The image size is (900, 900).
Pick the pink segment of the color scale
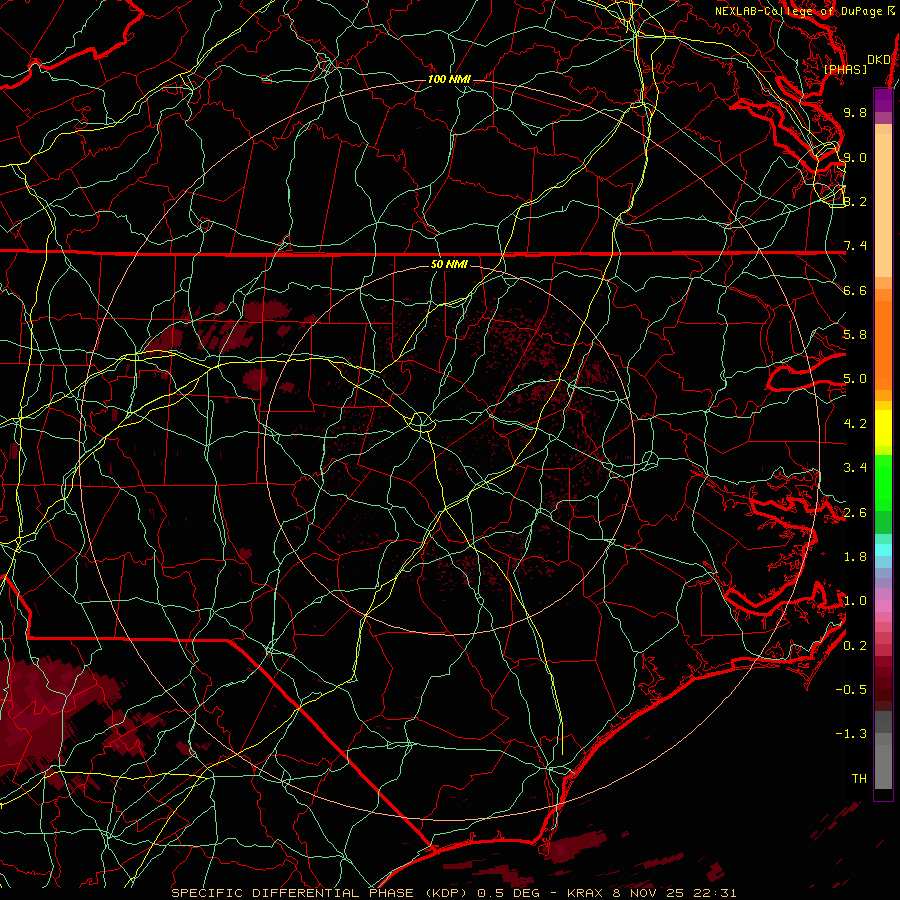coord(883,606)
